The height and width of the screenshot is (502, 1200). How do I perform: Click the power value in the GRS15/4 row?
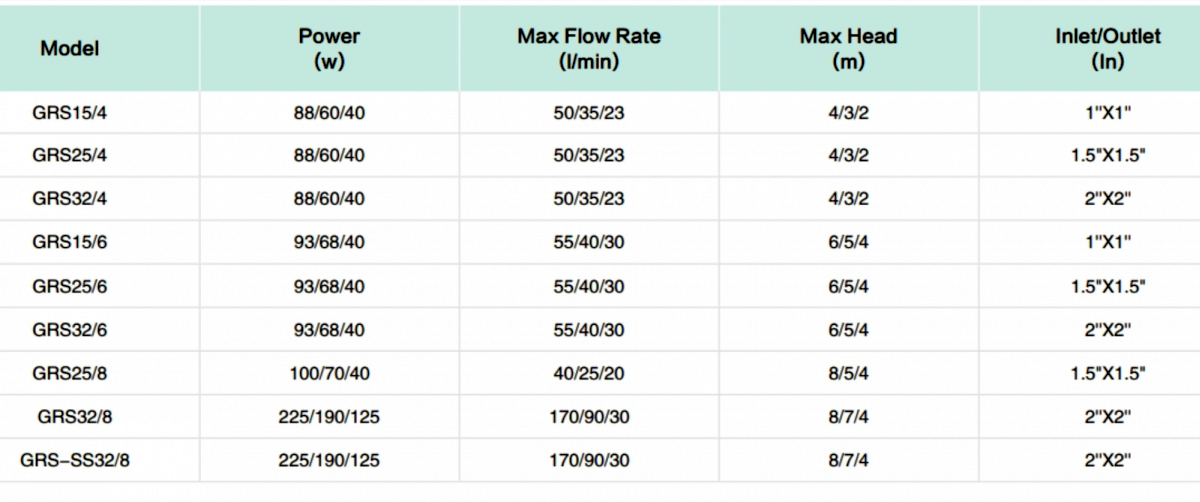point(329,112)
